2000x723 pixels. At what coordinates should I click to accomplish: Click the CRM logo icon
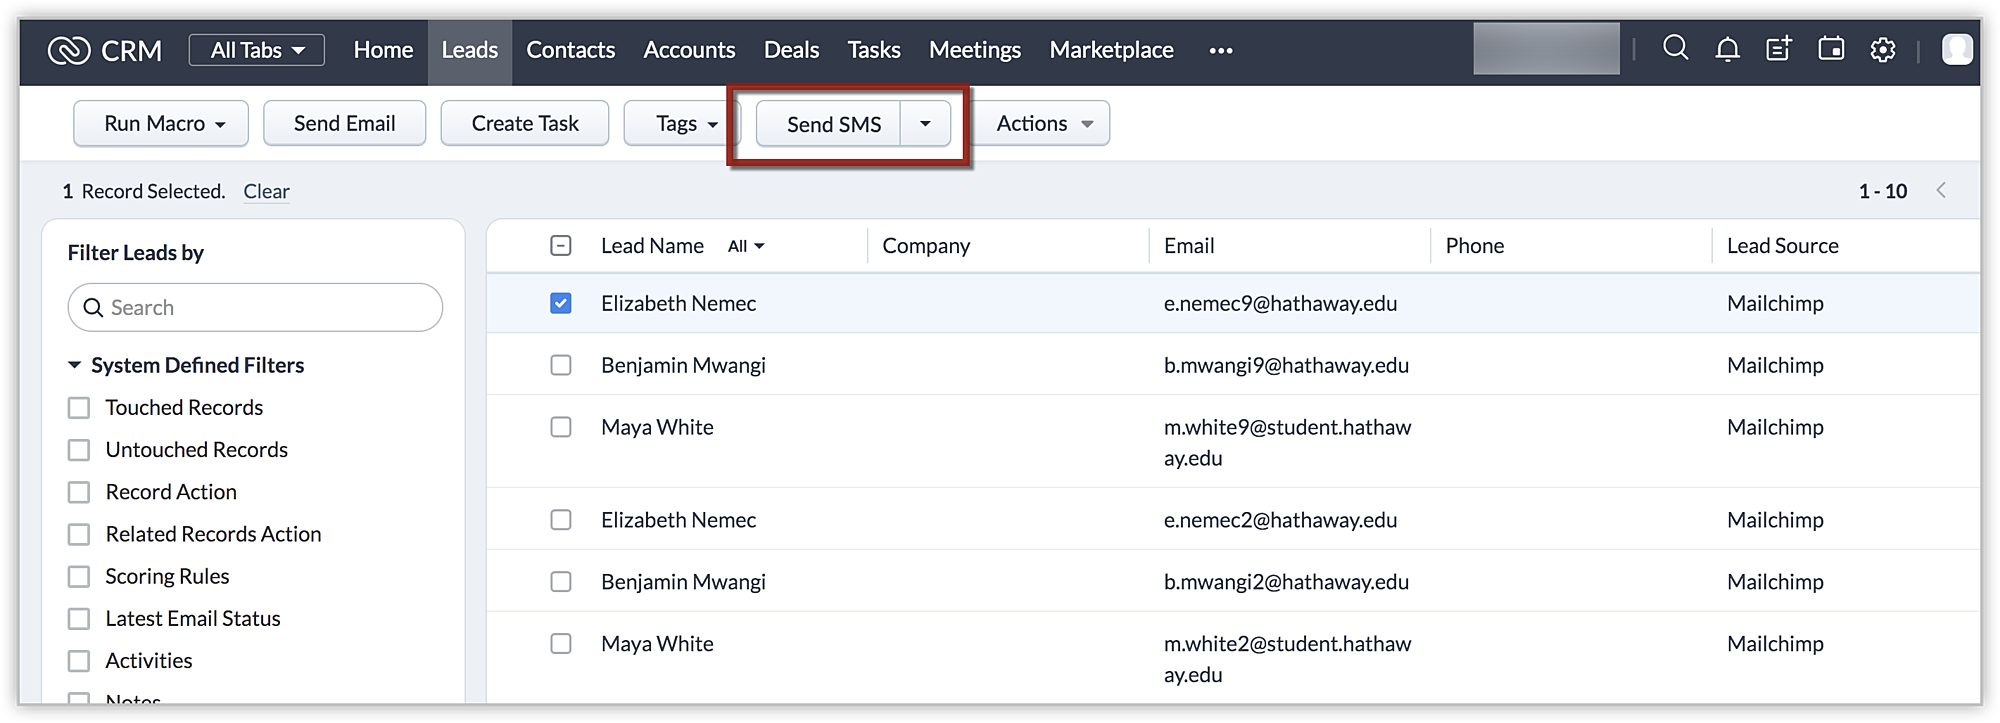click(x=69, y=50)
